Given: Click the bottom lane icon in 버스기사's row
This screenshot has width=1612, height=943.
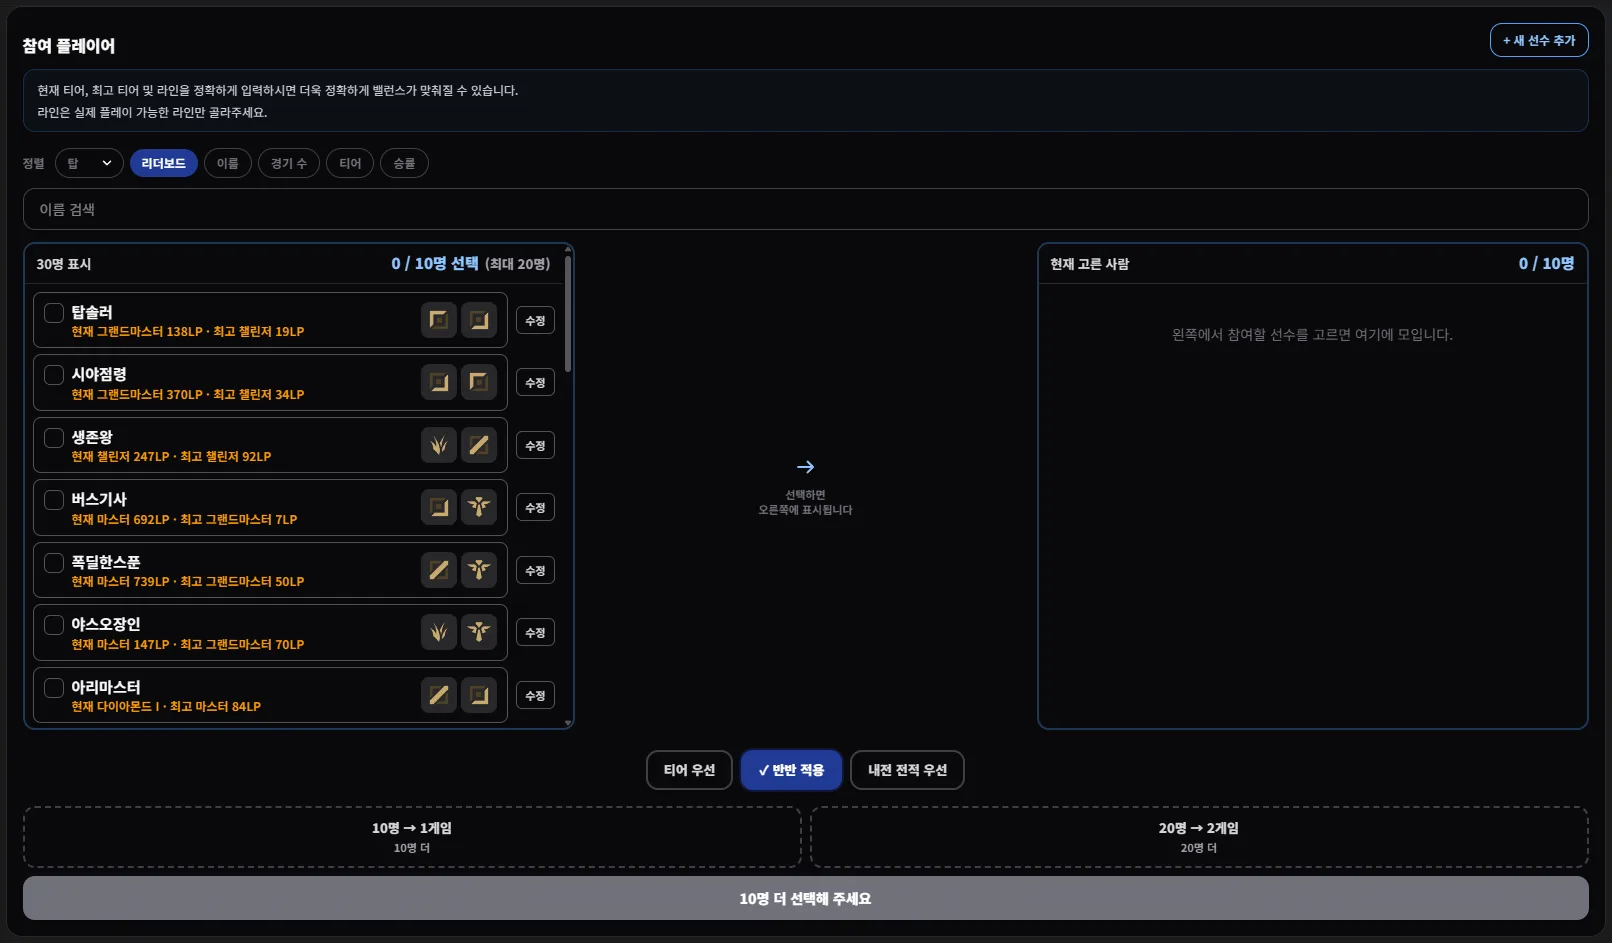Looking at the screenshot, I should point(438,507).
